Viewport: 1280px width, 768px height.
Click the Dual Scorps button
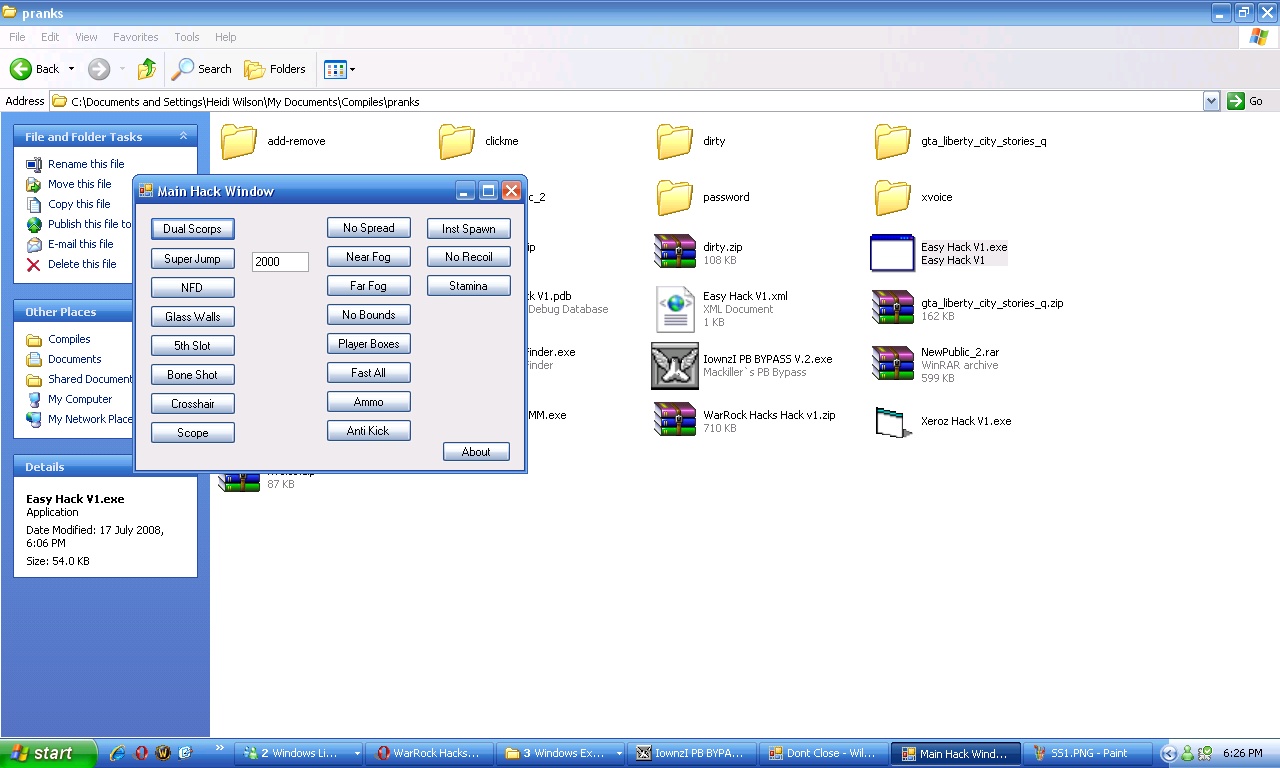click(x=193, y=229)
